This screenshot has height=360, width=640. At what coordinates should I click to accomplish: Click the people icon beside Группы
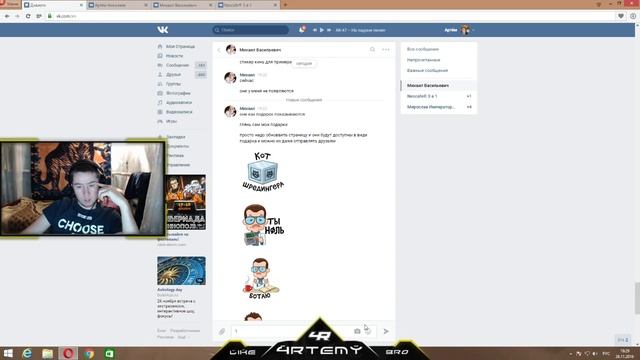pos(160,84)
